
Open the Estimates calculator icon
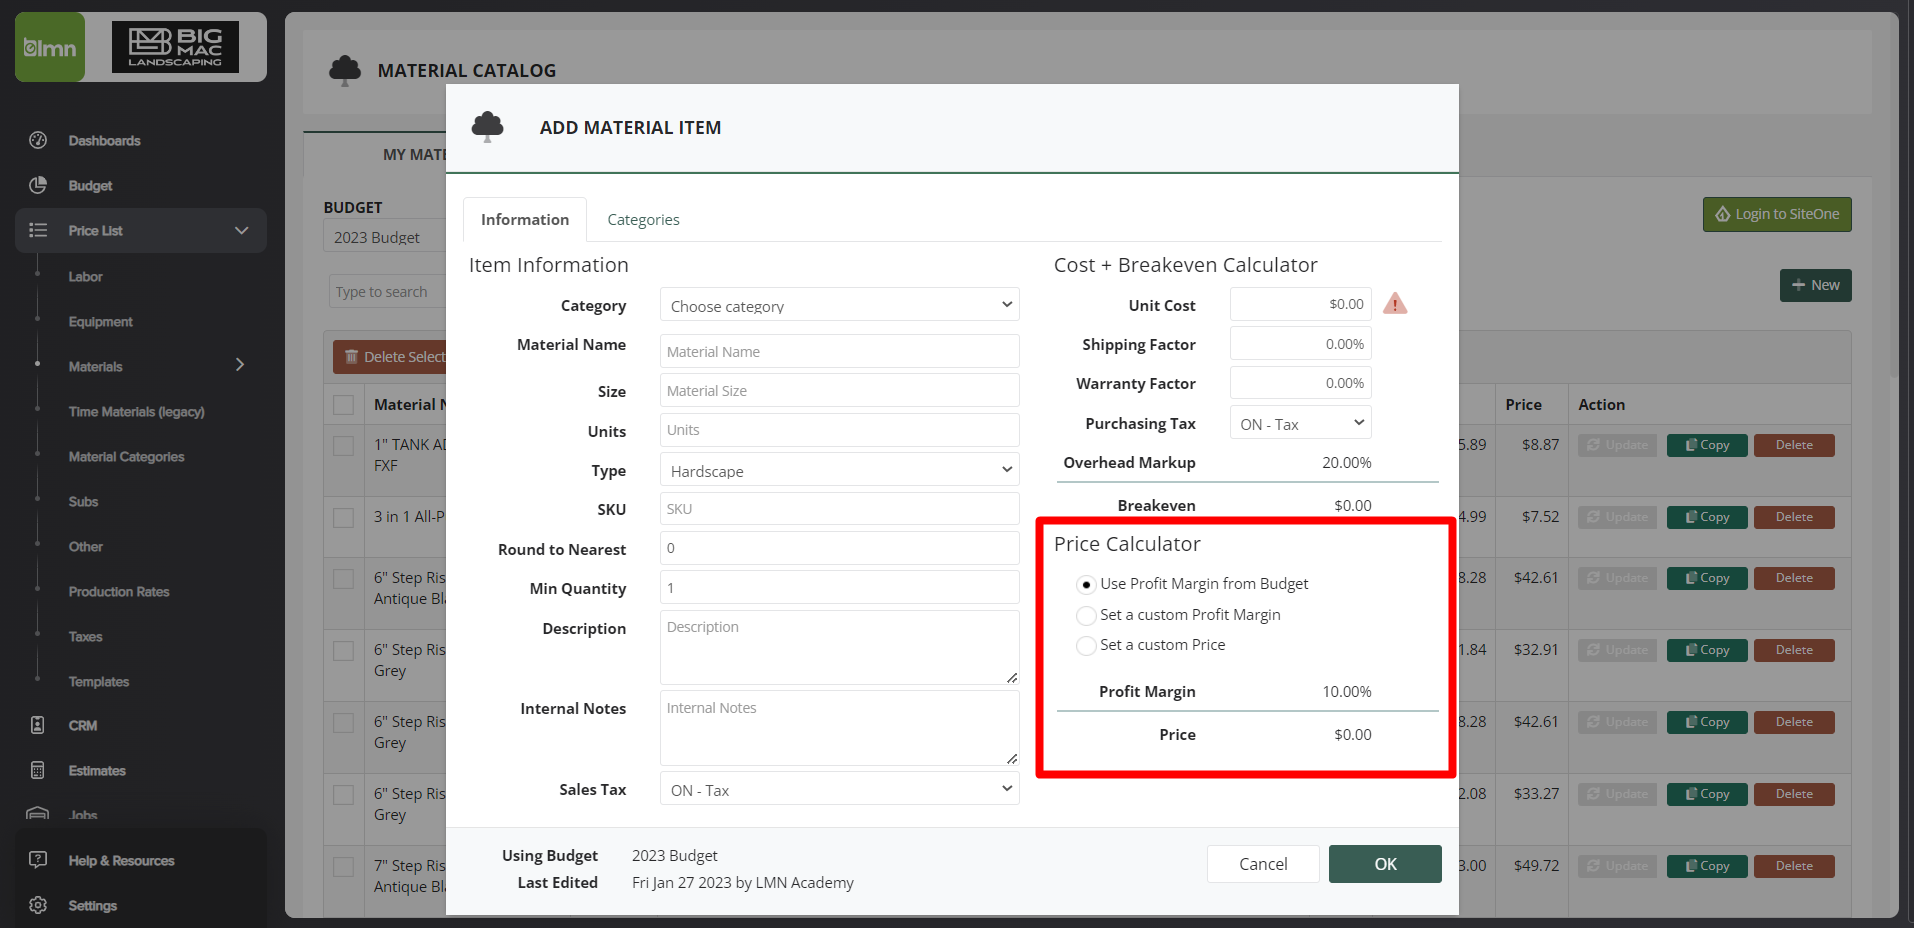click(38, 770)
